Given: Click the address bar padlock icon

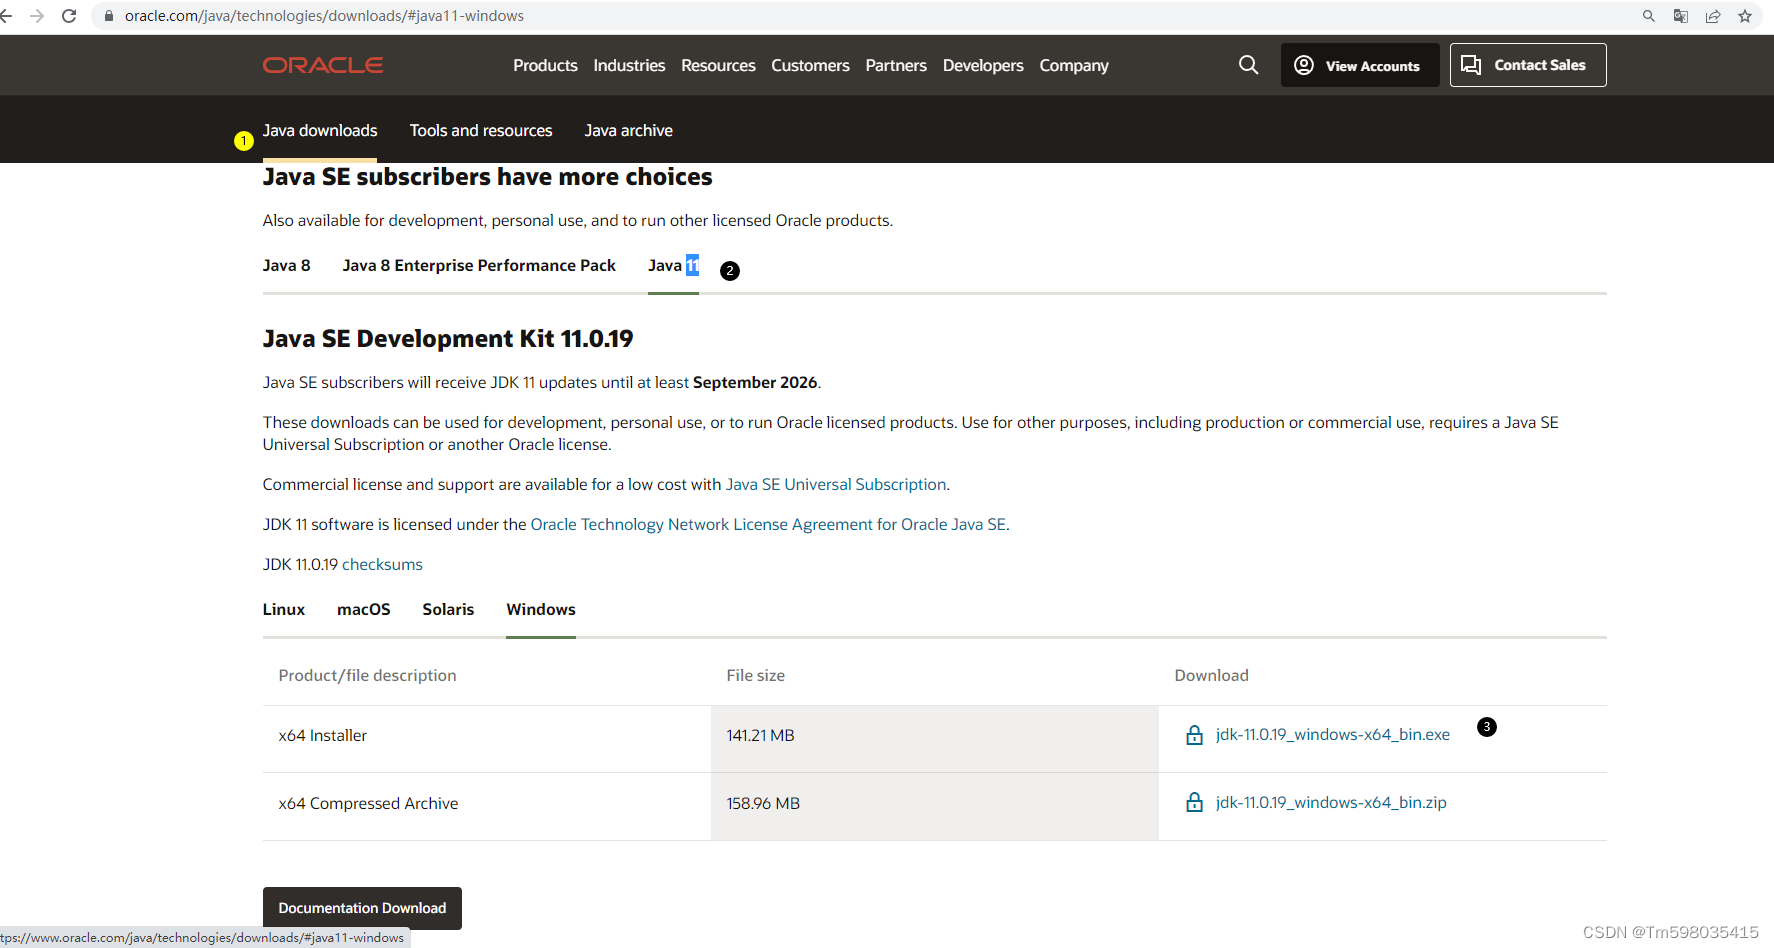Looking at the screenshot, I should pyautogui.click(x=109, y=16).
